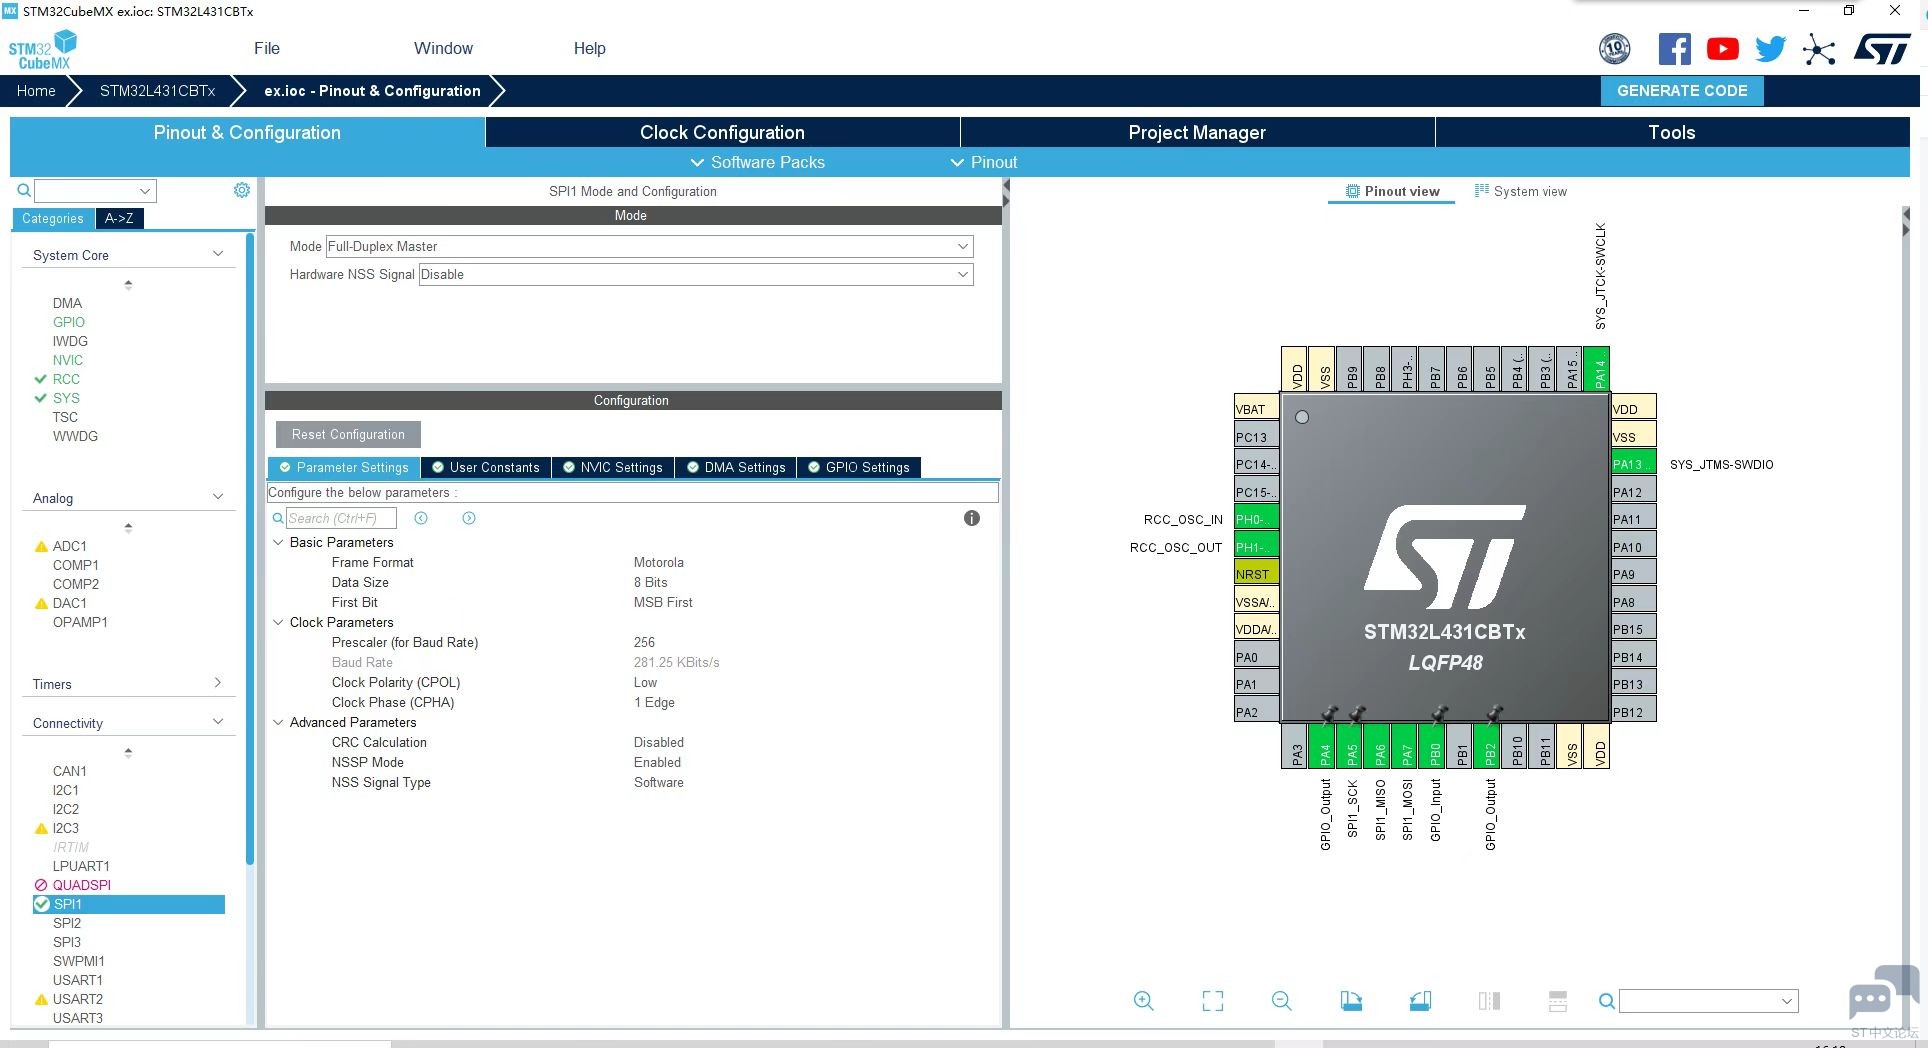Open the Hardware NSS Signal dropdown
The image size is (1928, 1048).
(x=696, y=274)
